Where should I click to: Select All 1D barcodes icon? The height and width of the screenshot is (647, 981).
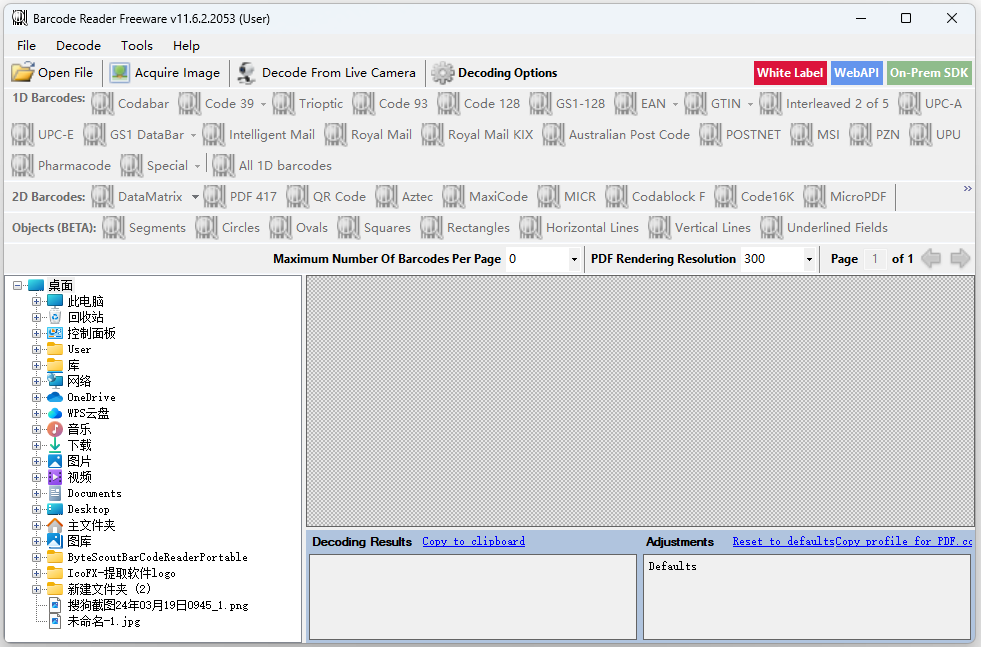223,165
